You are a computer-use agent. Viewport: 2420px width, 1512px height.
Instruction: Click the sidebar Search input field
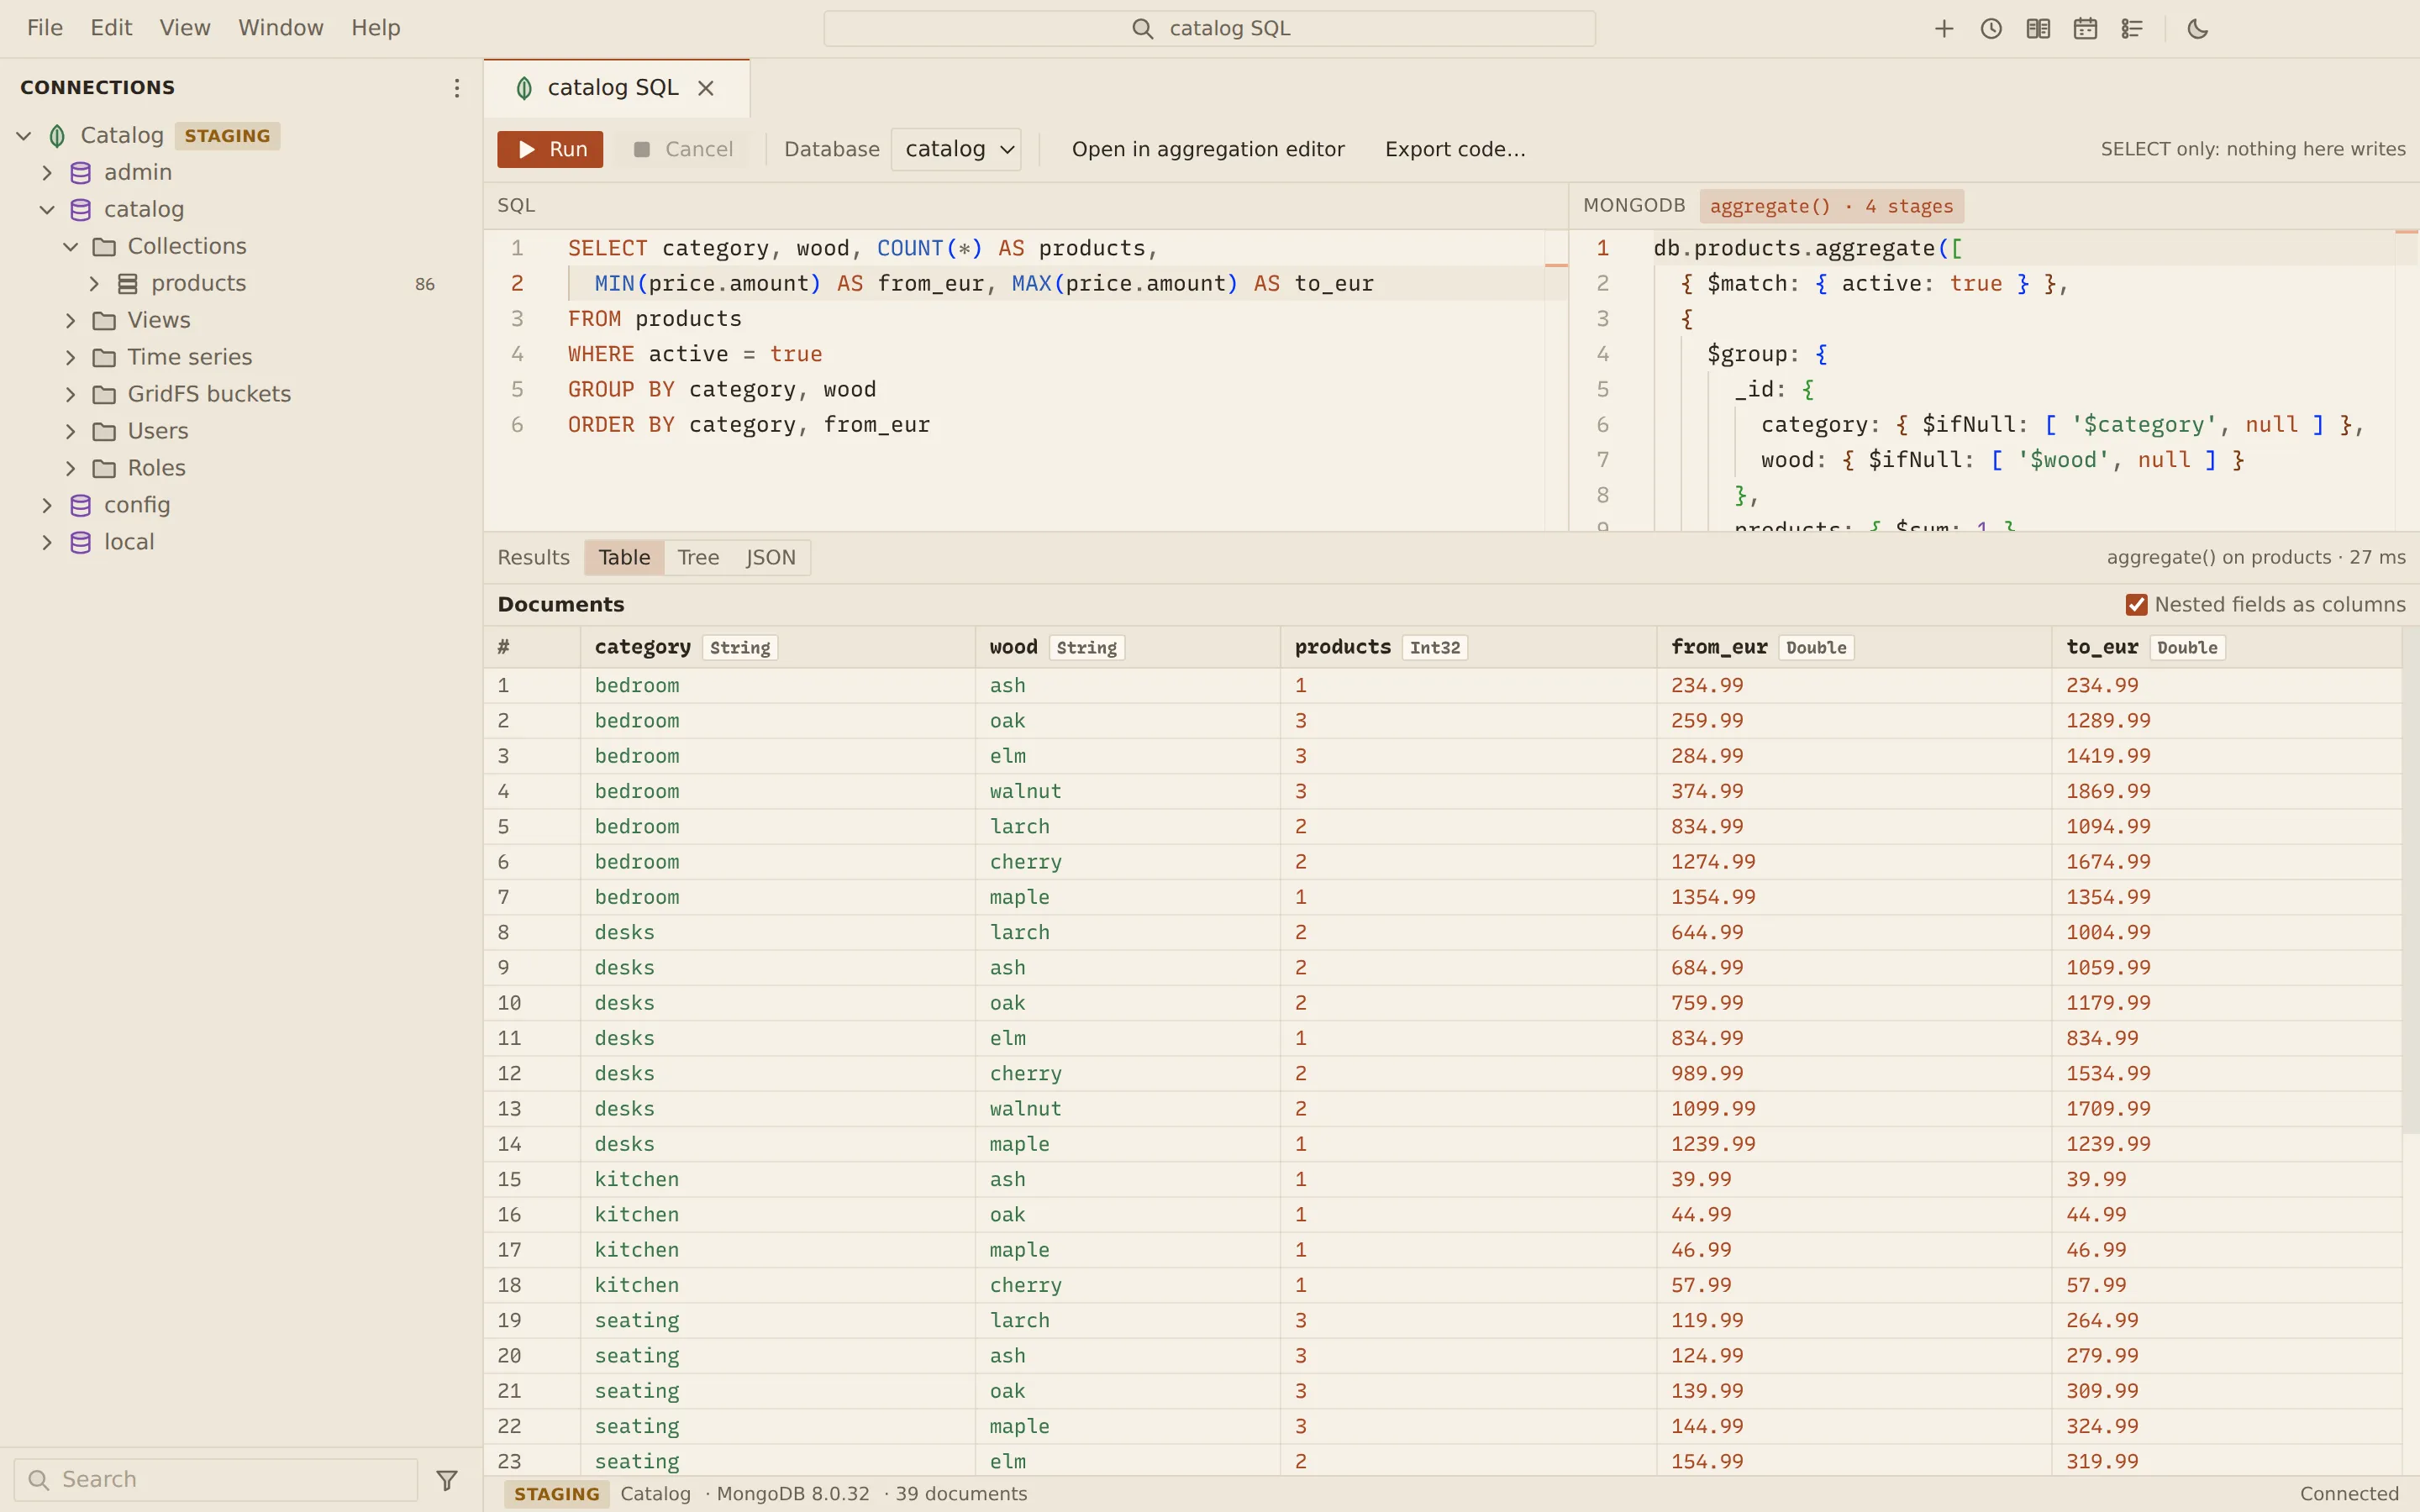(215, 1480)
